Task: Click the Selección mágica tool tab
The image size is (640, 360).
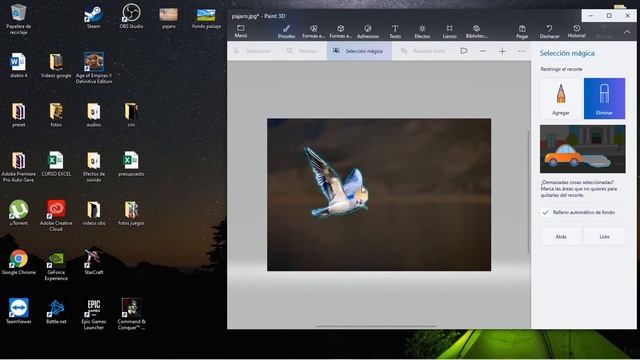Action: [x=359, y=51]
